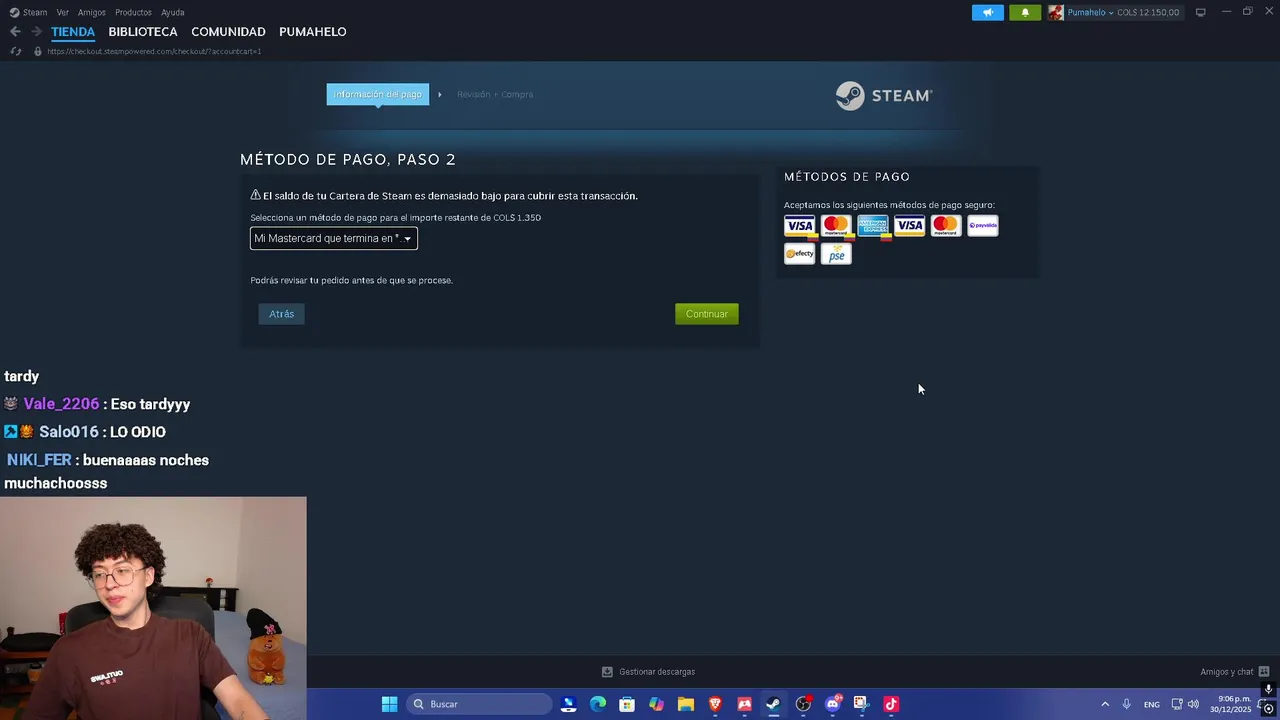The width and height of the screenshot is (1280, 720).
Task: Switch to the COMUNIDAD tab
Action: click(x=228, y=32)
